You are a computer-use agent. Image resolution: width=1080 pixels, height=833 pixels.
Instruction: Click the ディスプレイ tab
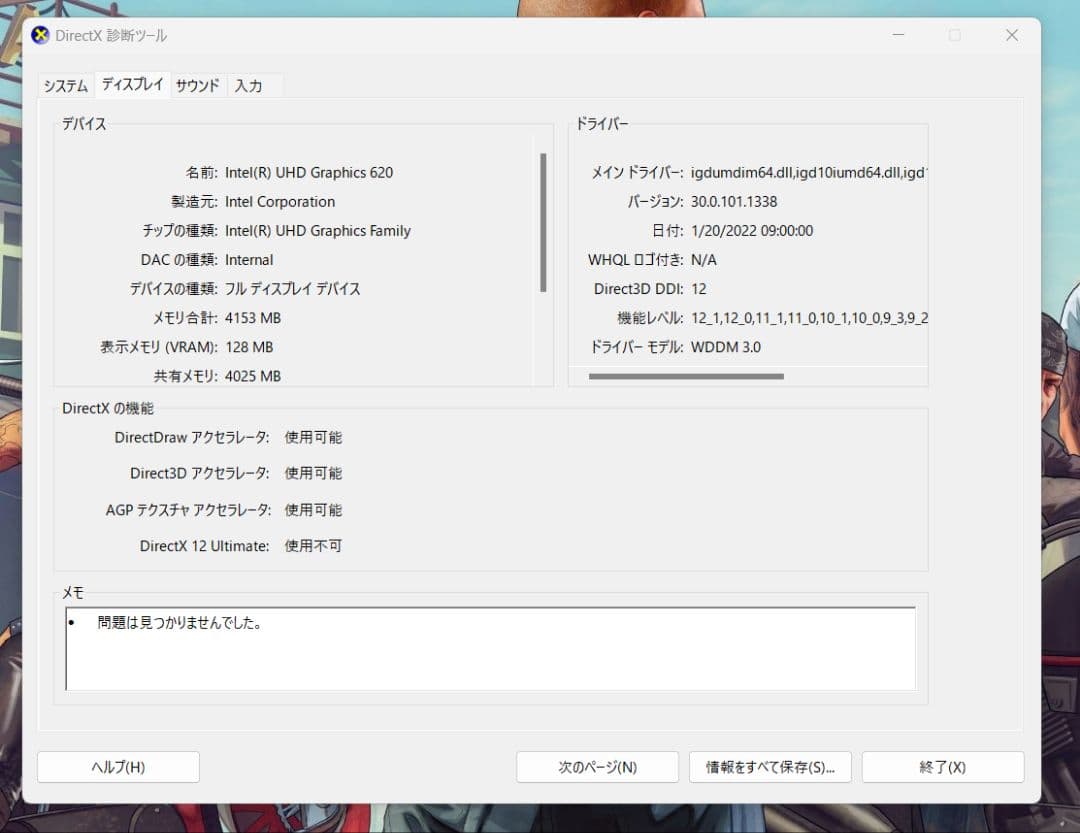click(132, 85)
